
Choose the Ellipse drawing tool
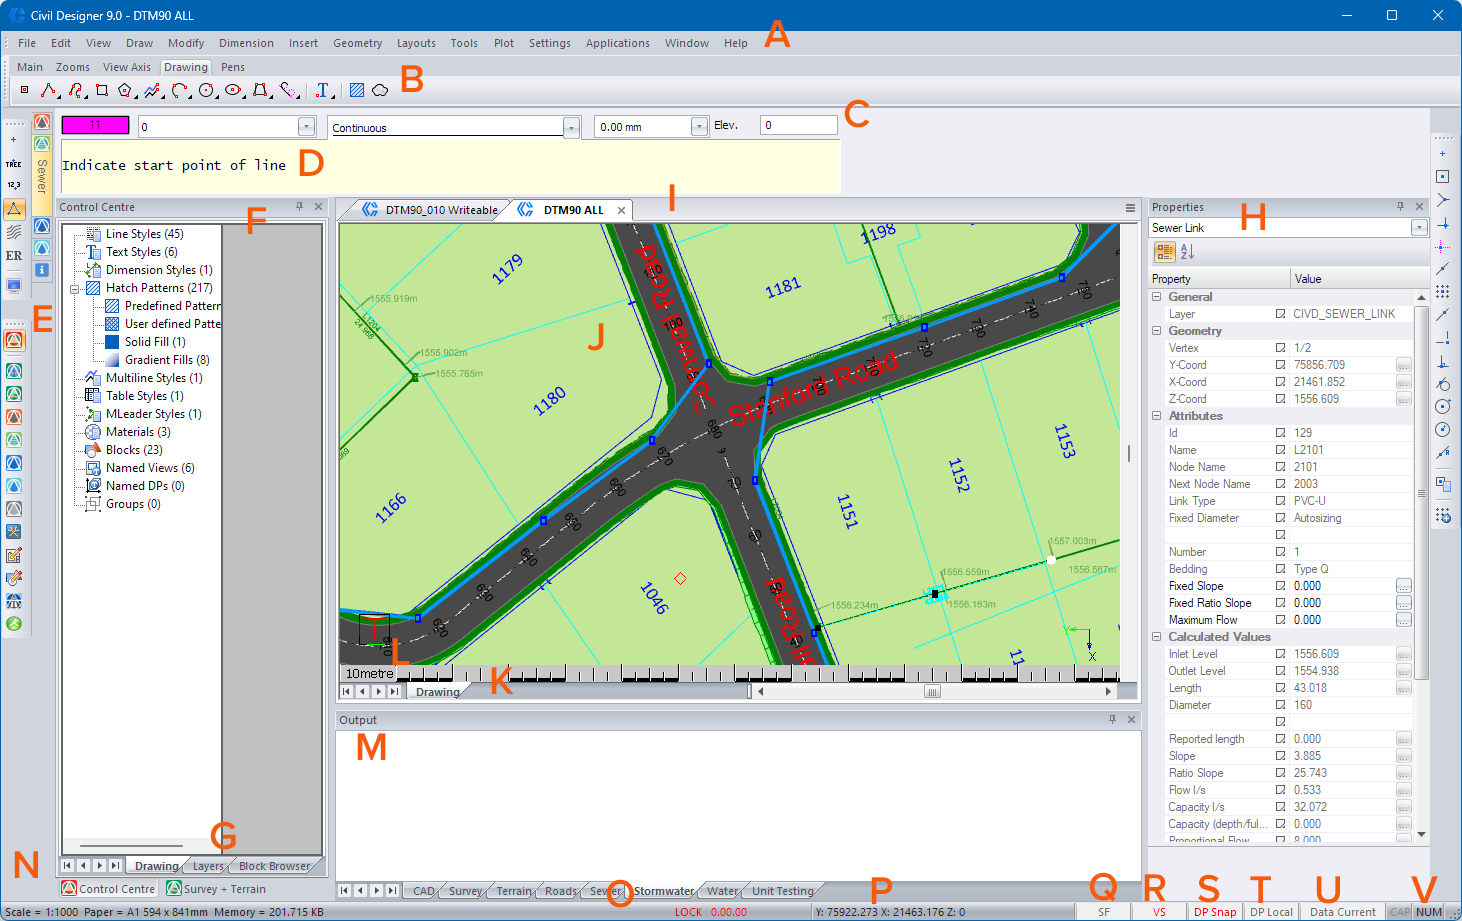coord(233,90)
